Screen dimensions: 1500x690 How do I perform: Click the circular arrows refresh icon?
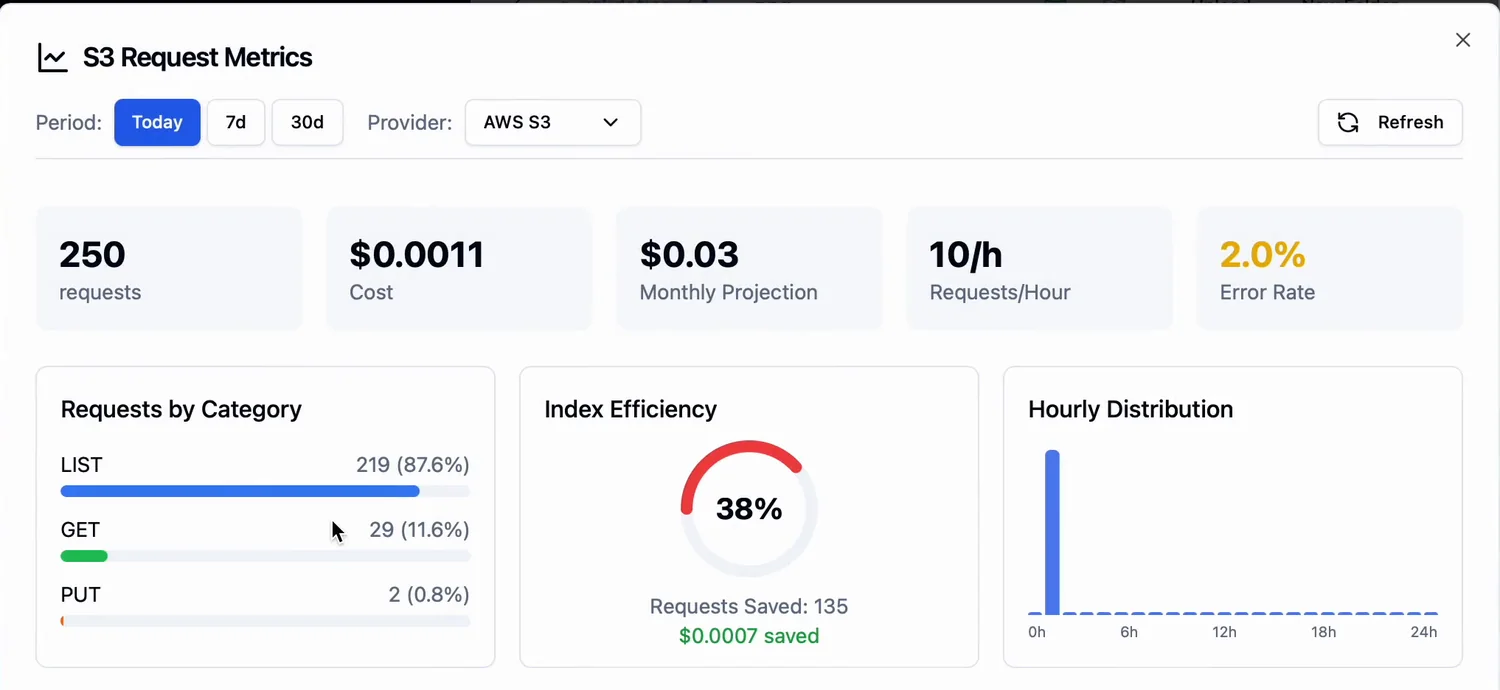[x=1348, y=122]
